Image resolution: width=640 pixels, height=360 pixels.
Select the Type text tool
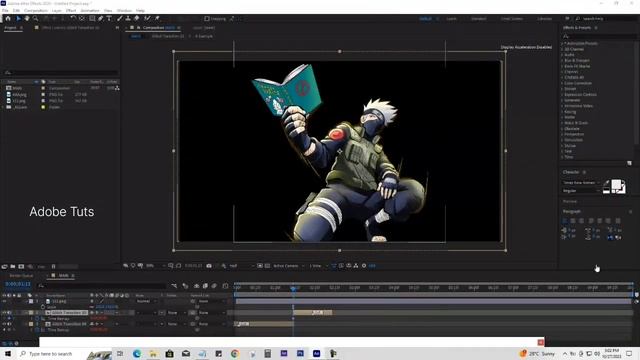click(109, 18)
